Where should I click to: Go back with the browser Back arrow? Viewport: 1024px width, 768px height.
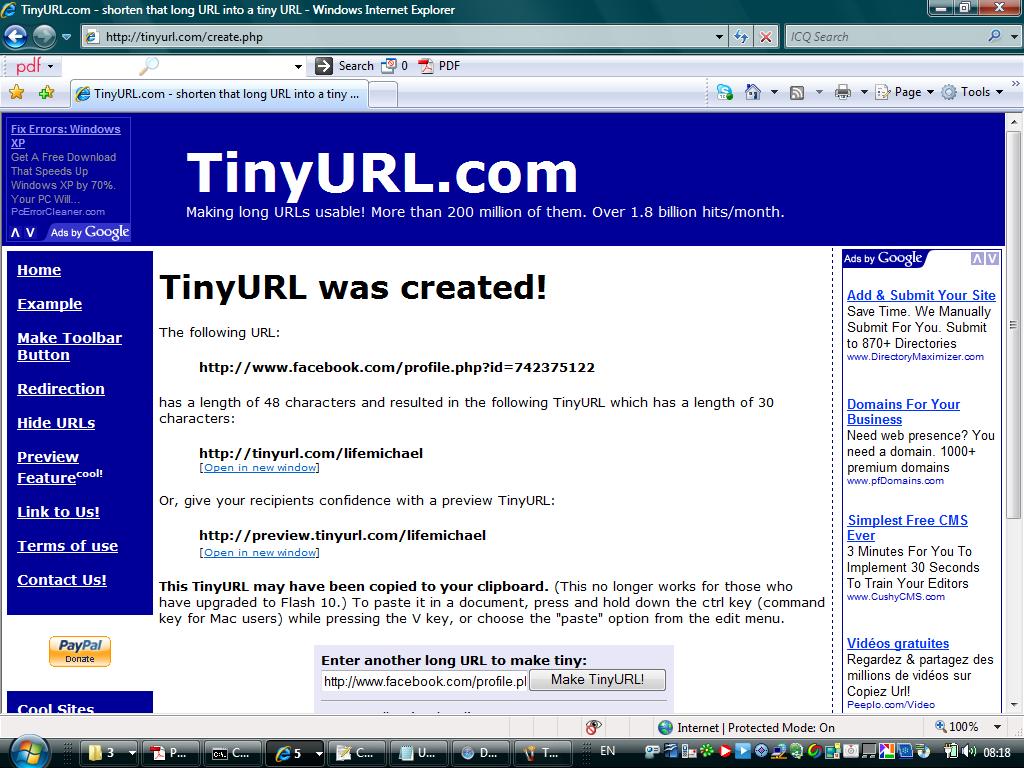[x=15, y=36]
